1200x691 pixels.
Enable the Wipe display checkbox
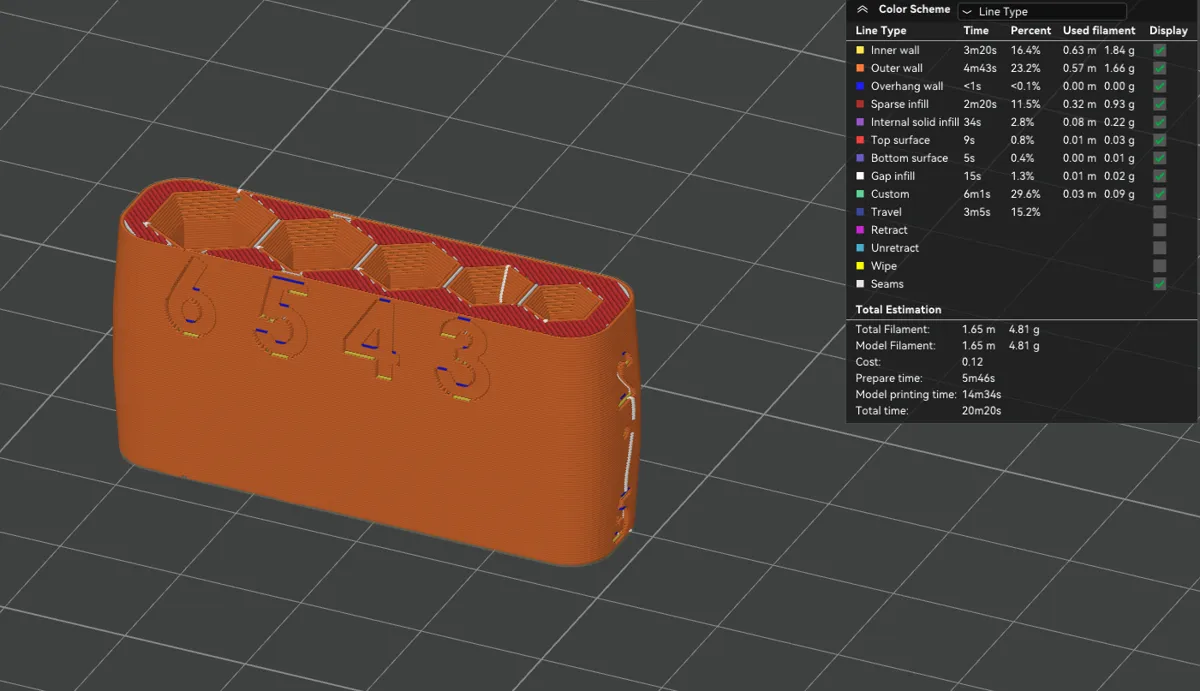(1159, 266)
